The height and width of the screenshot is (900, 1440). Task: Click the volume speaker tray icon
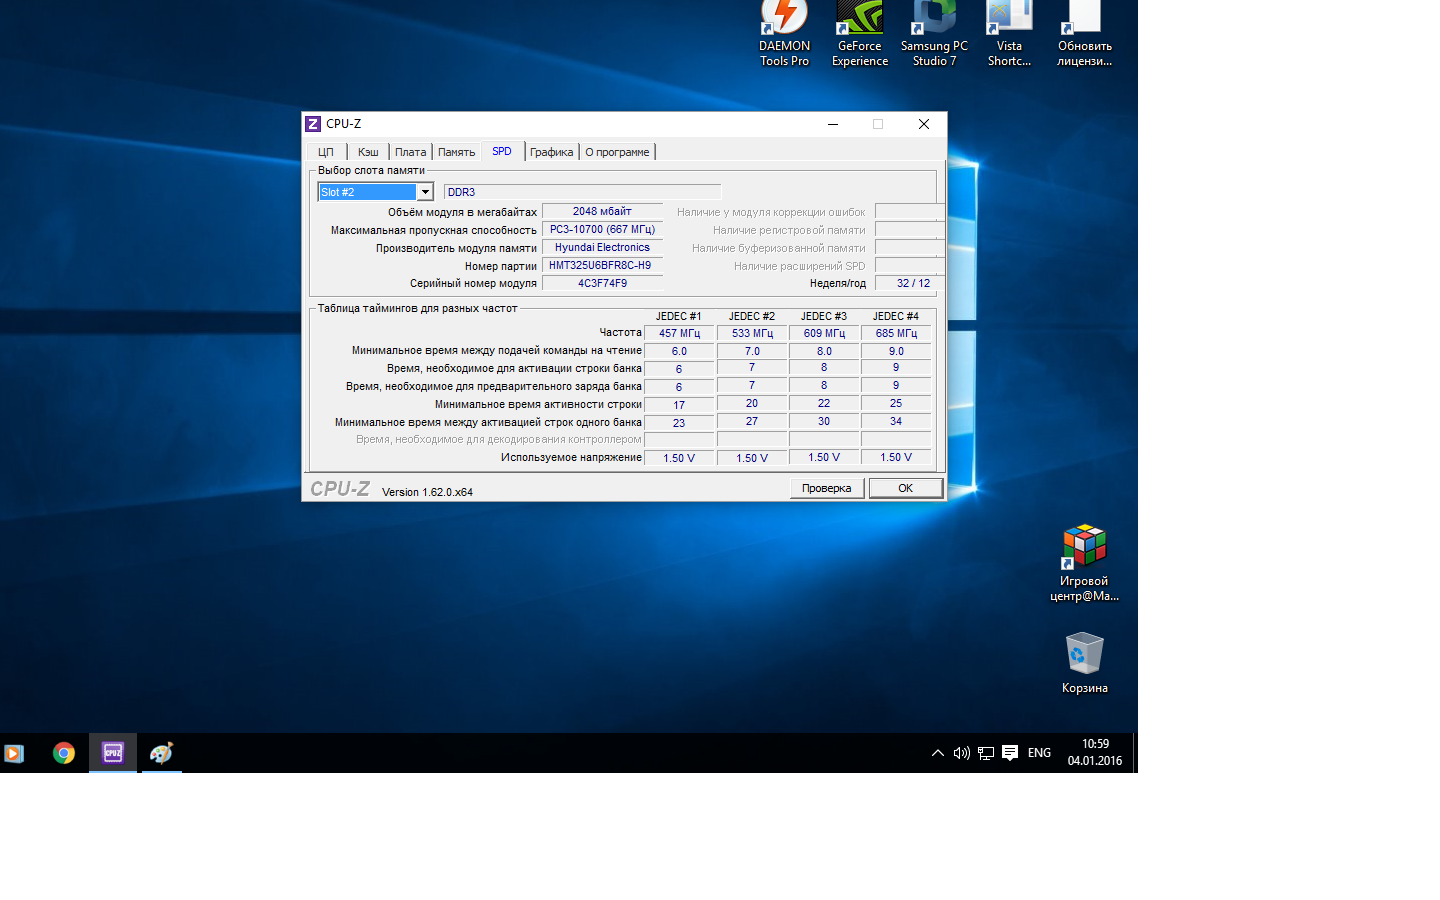pos(961,753)
